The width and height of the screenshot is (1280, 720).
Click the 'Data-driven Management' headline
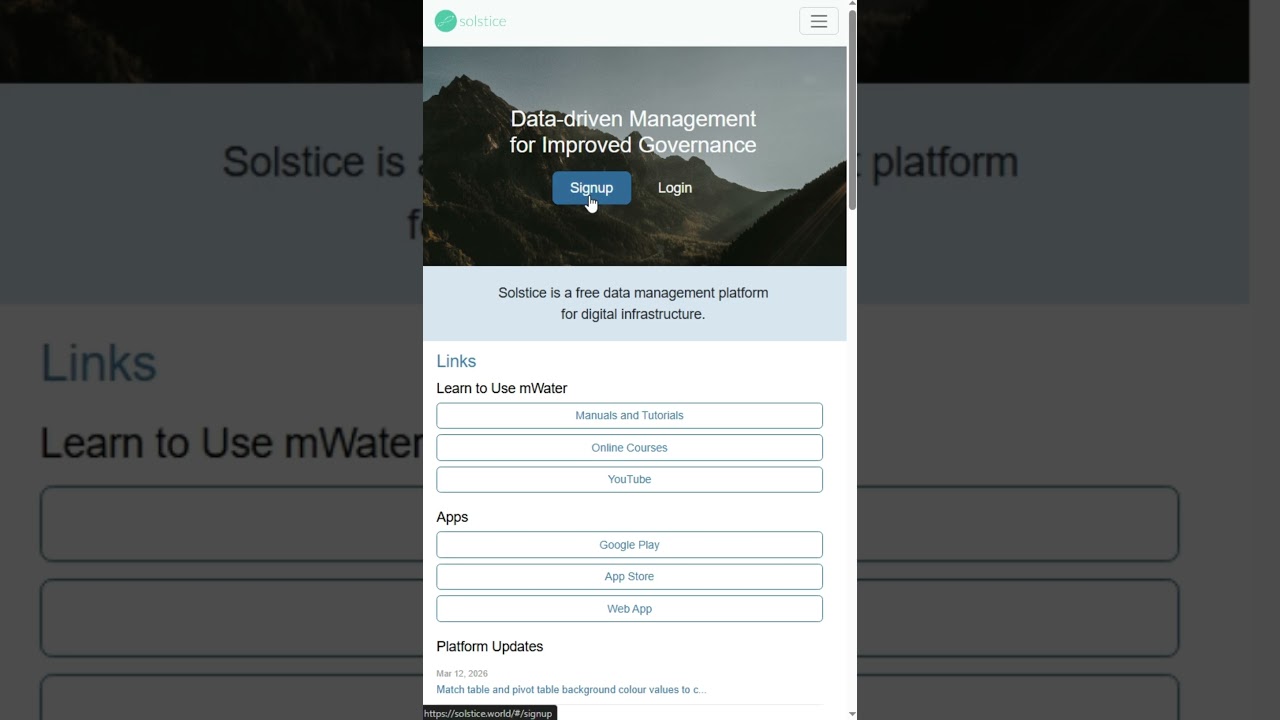[633, 119]
